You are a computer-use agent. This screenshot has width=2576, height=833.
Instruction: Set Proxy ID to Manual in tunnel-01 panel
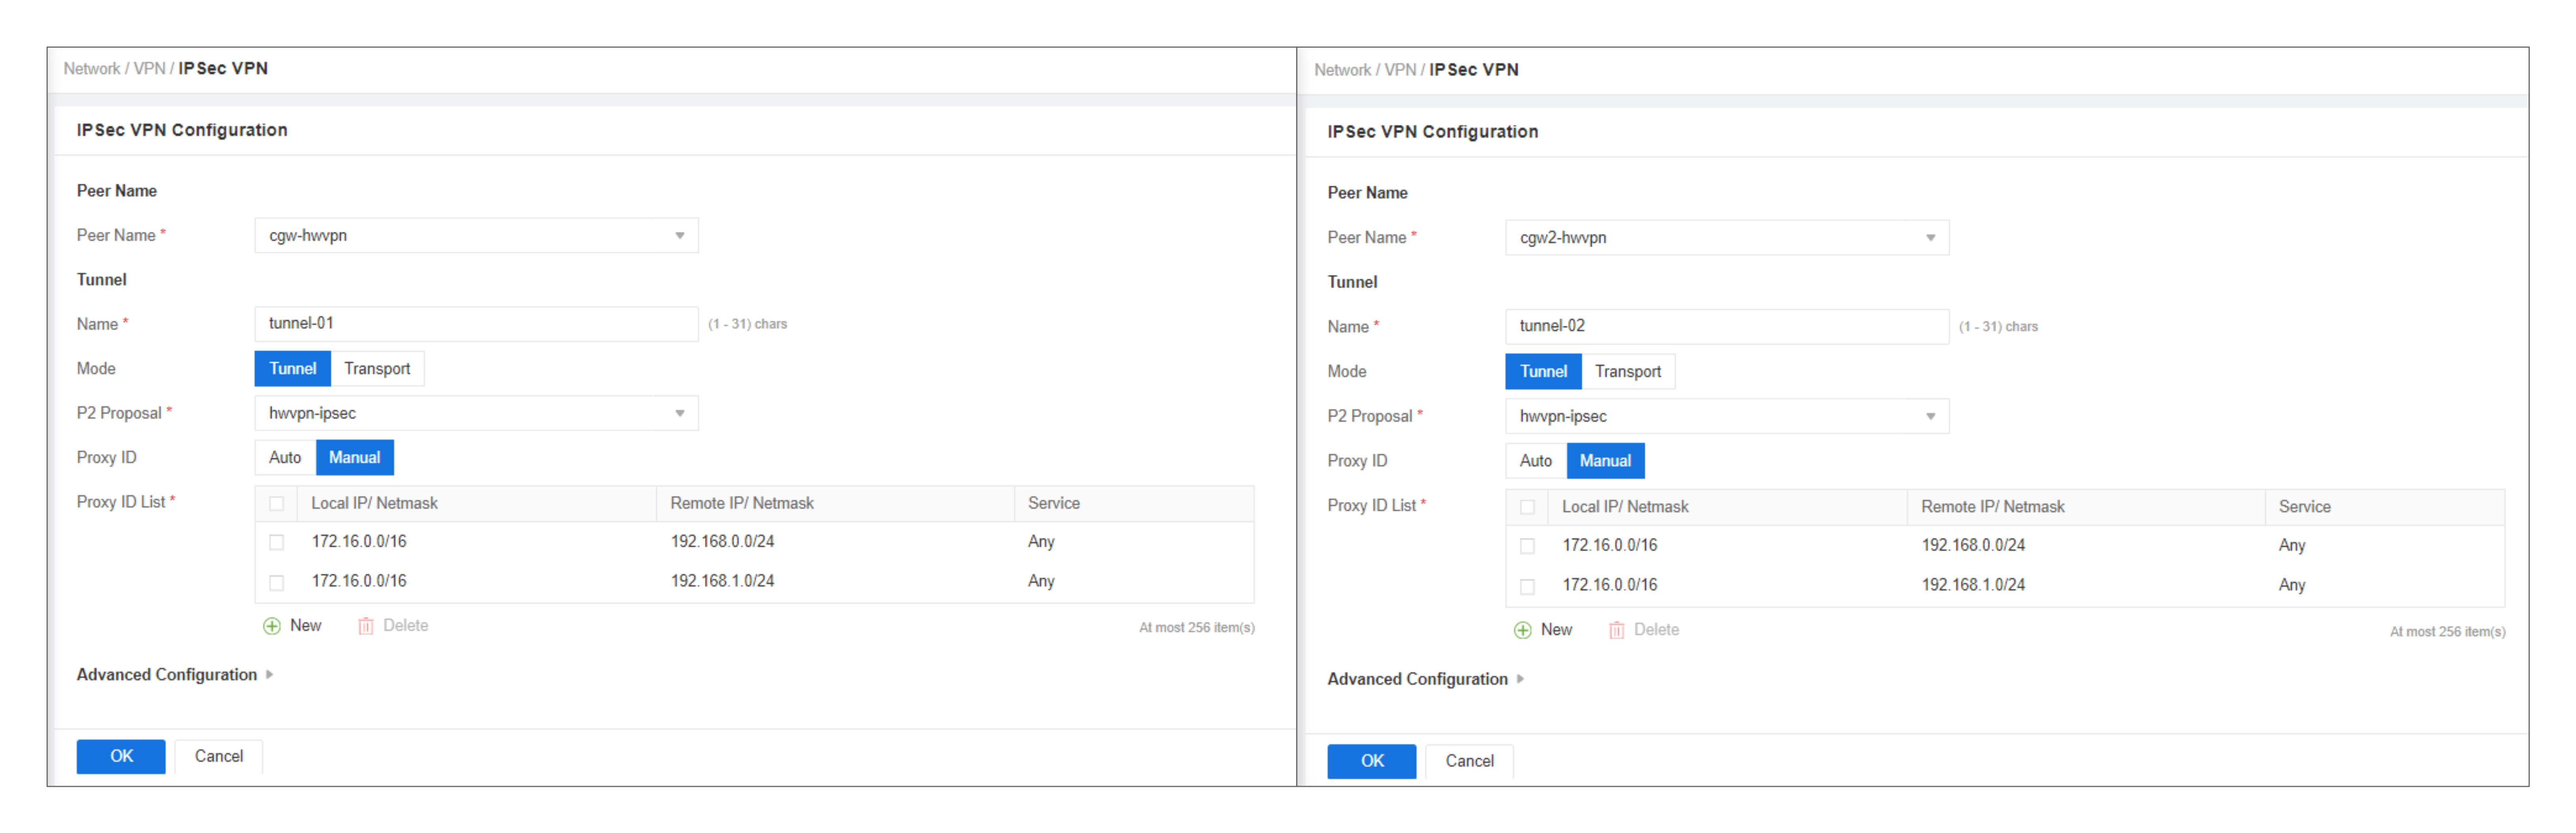click(x=354, y=458)
